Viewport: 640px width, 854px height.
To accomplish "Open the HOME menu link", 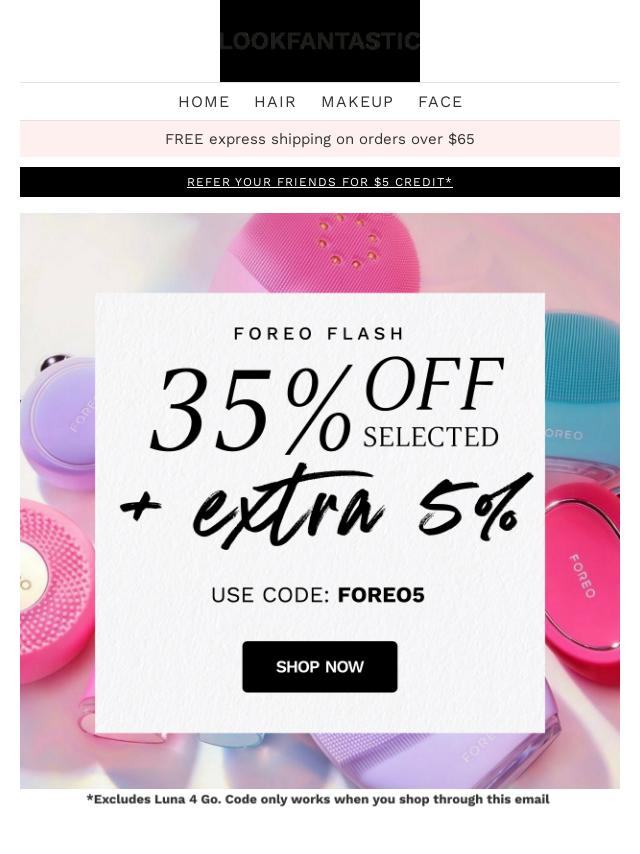I will (x=204, y=102).
